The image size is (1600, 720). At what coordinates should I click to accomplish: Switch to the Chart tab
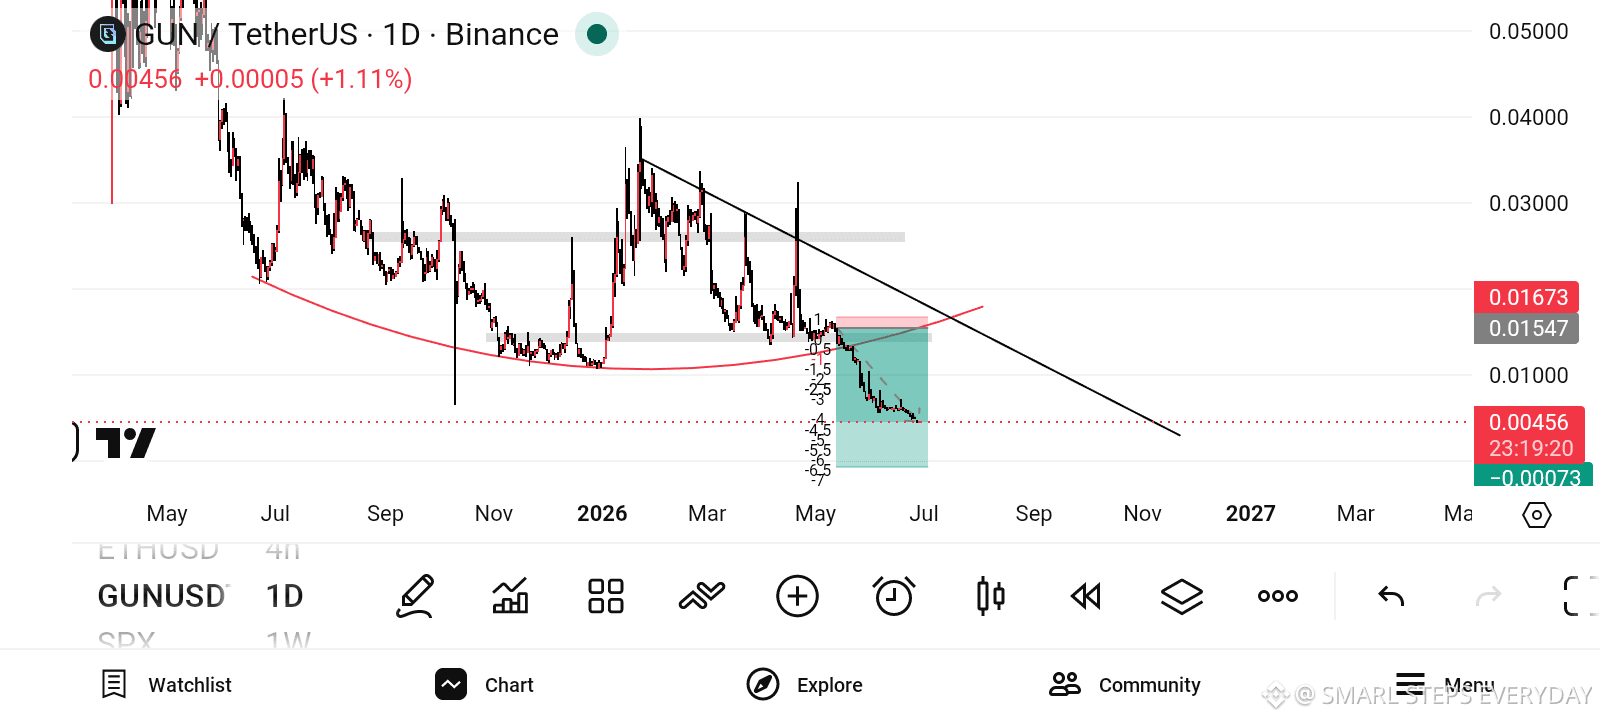click(485, 685)
